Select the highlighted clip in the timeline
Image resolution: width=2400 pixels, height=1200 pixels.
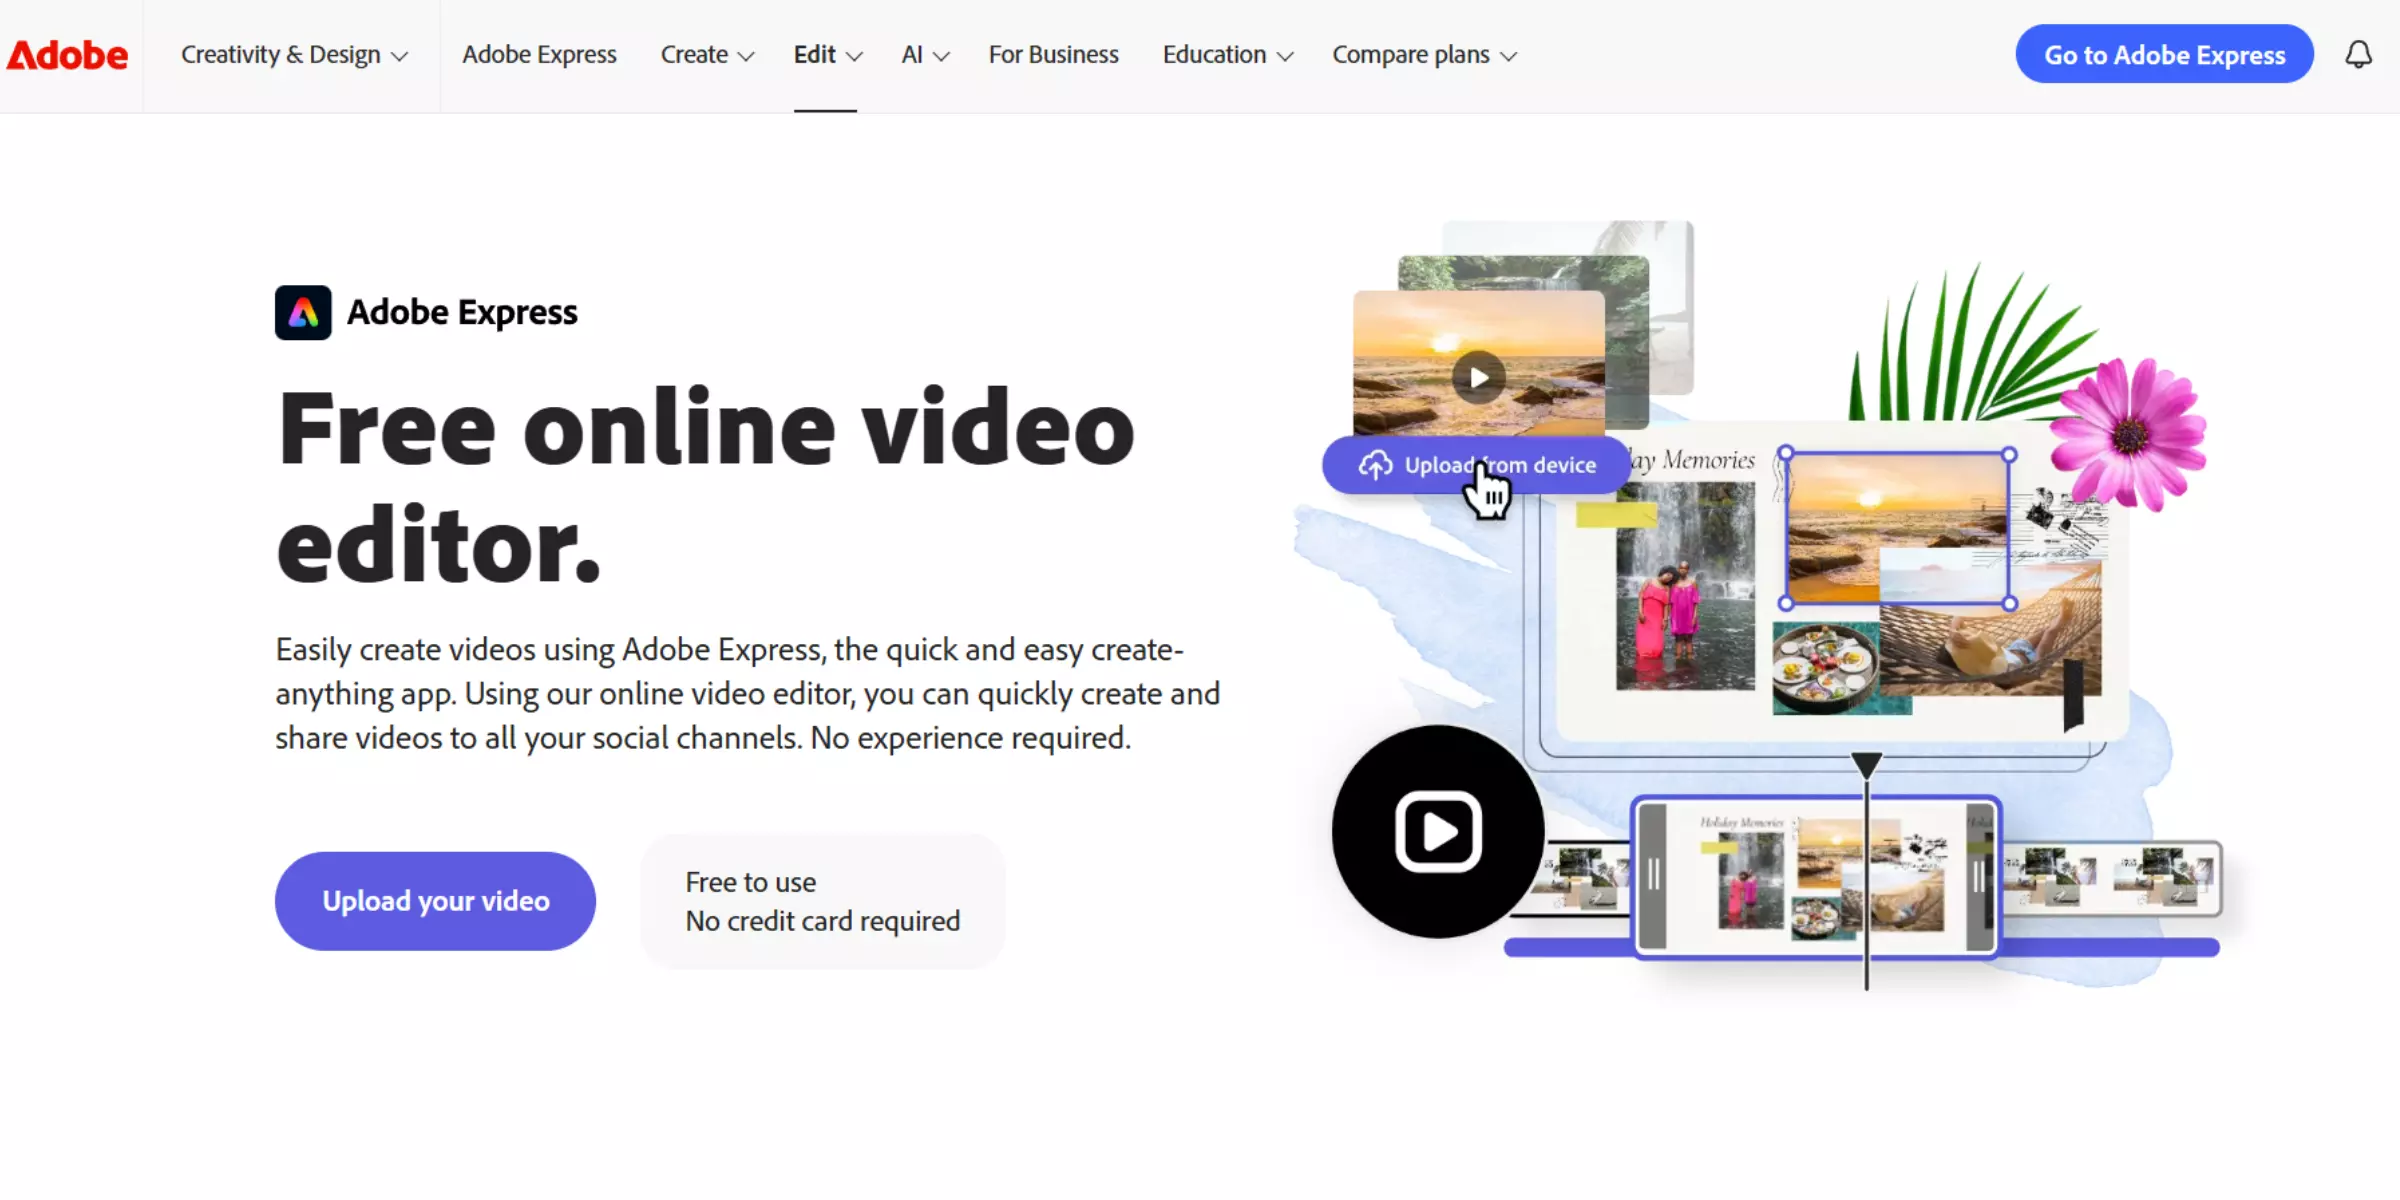click(1816, 877)
